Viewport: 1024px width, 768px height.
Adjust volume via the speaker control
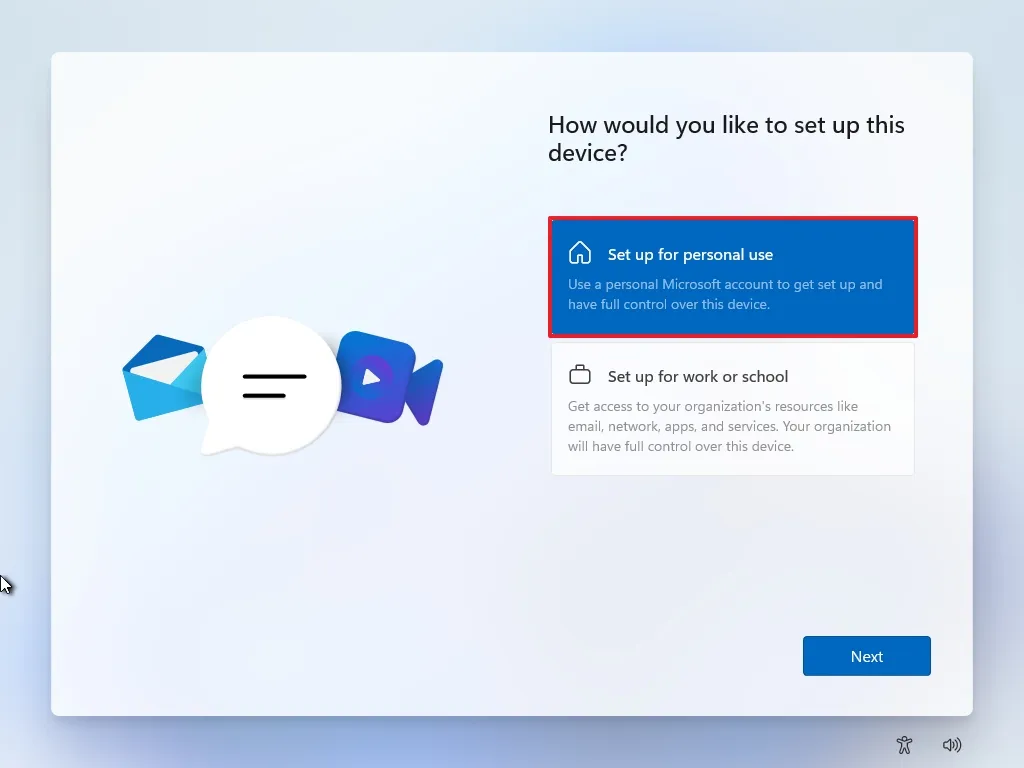pos(952,745)
